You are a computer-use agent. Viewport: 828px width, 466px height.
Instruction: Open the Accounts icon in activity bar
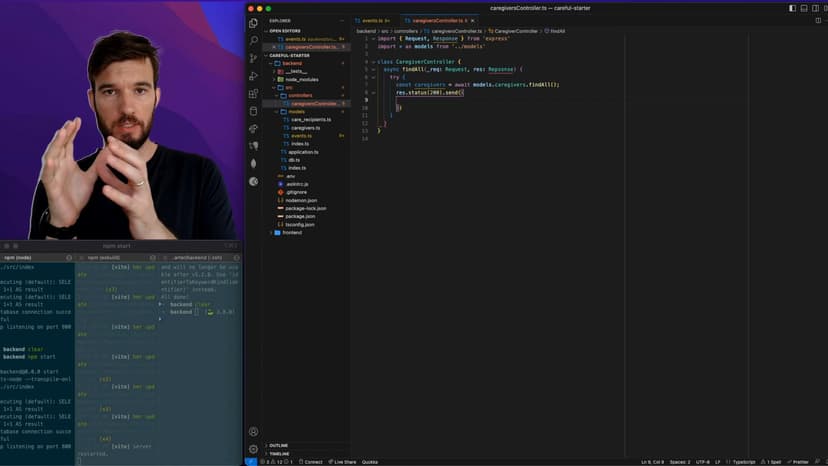pyautogui.click(x=253, y=432)
